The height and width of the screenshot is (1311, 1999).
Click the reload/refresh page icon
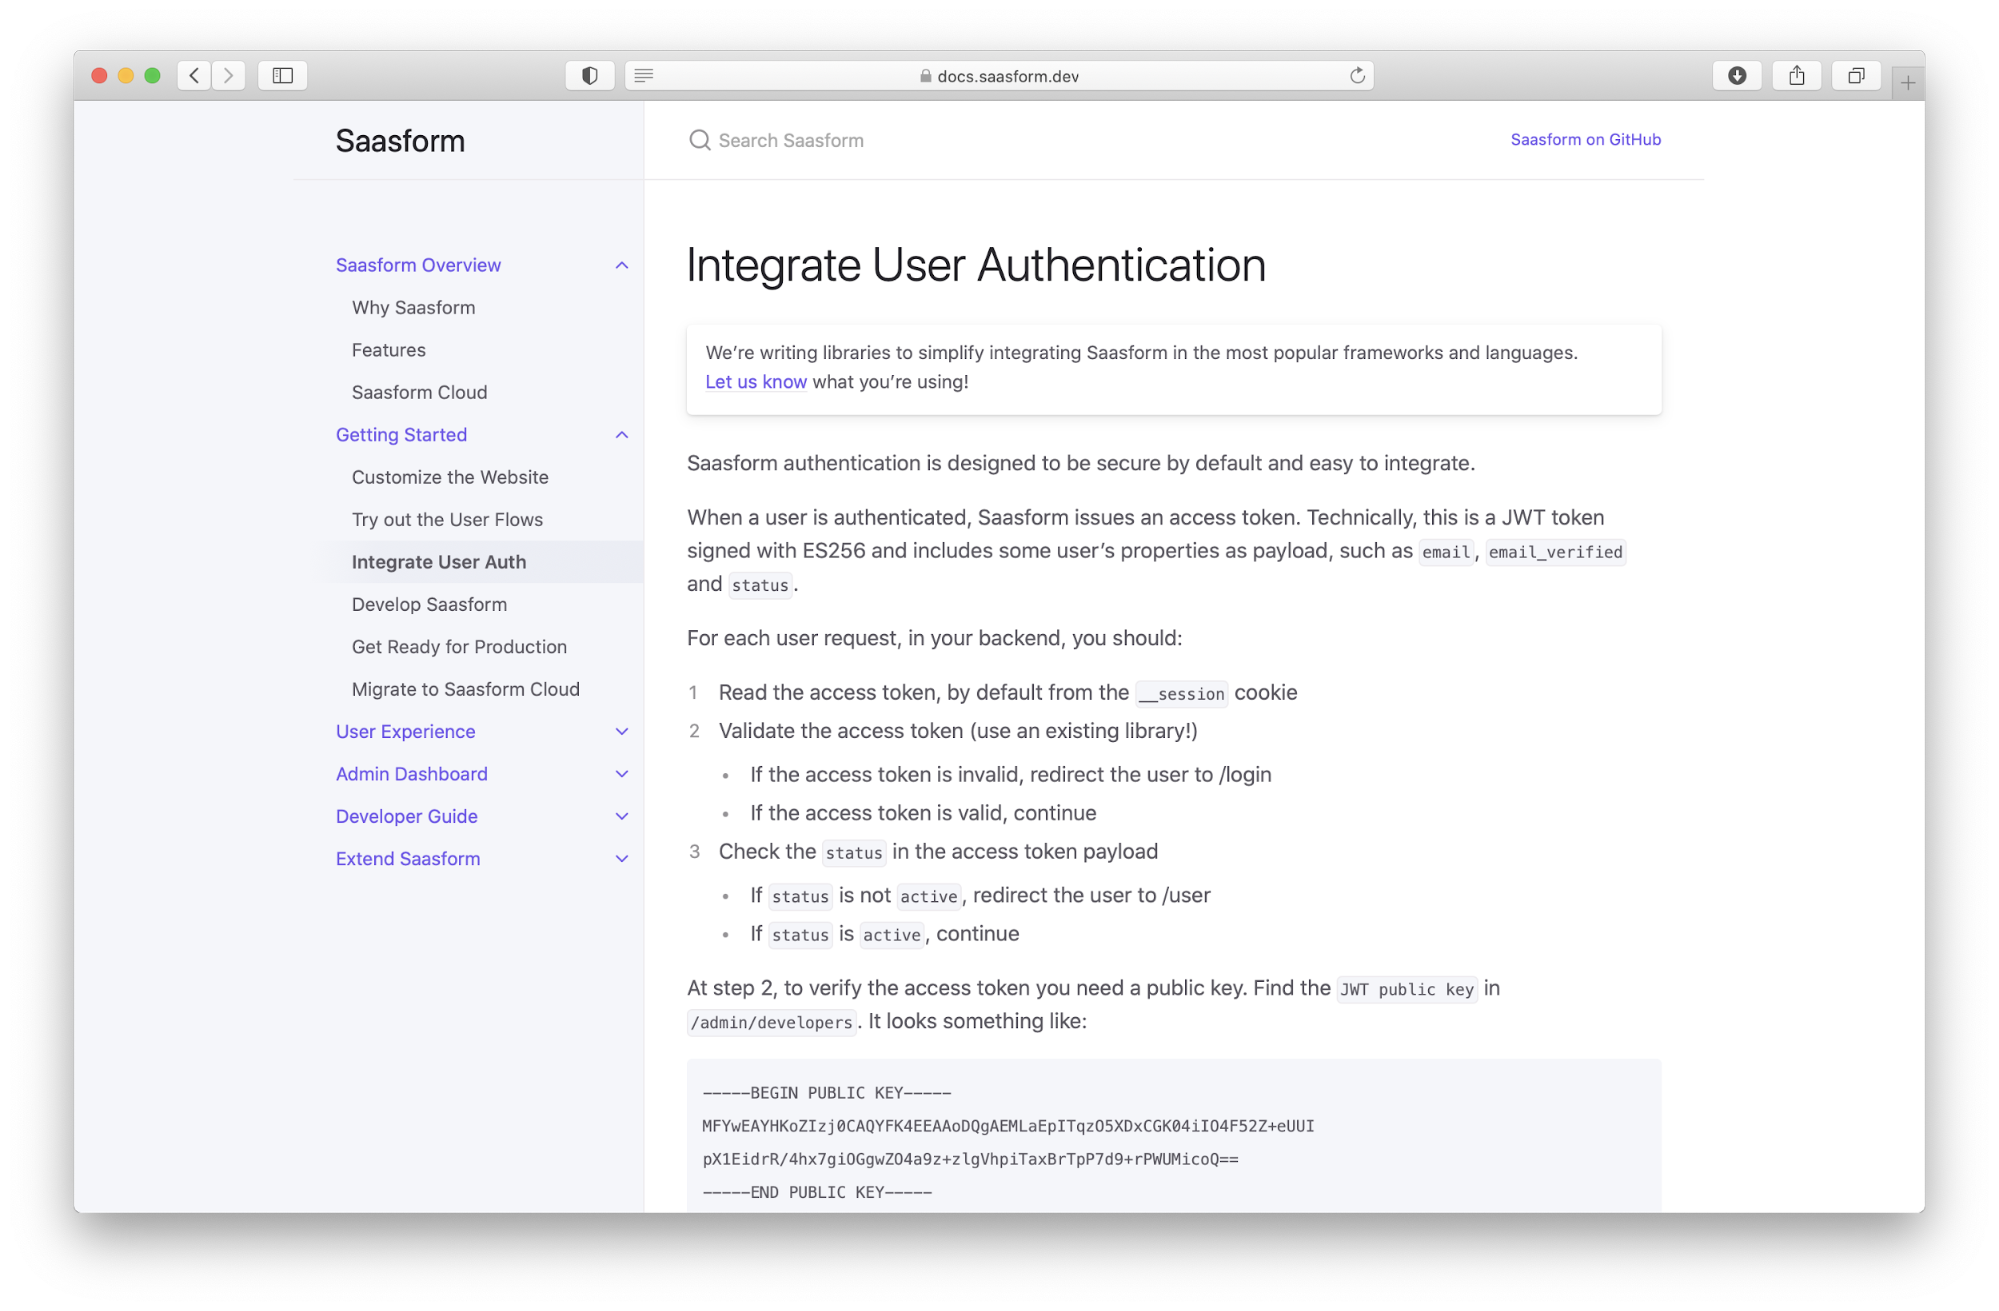[x=1357, y=75]
